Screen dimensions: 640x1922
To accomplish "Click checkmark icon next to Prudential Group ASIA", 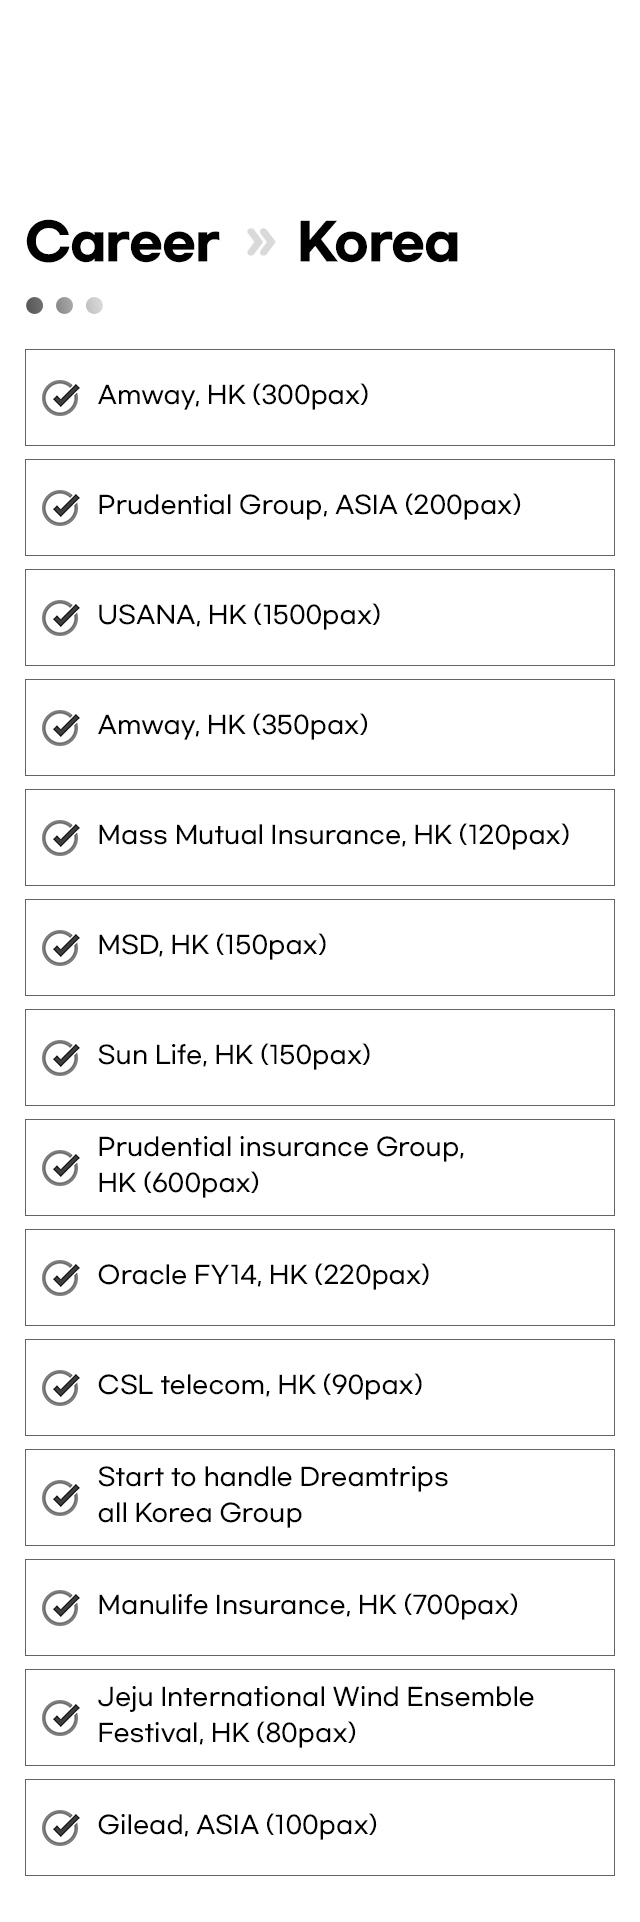I will pos(61,507).
